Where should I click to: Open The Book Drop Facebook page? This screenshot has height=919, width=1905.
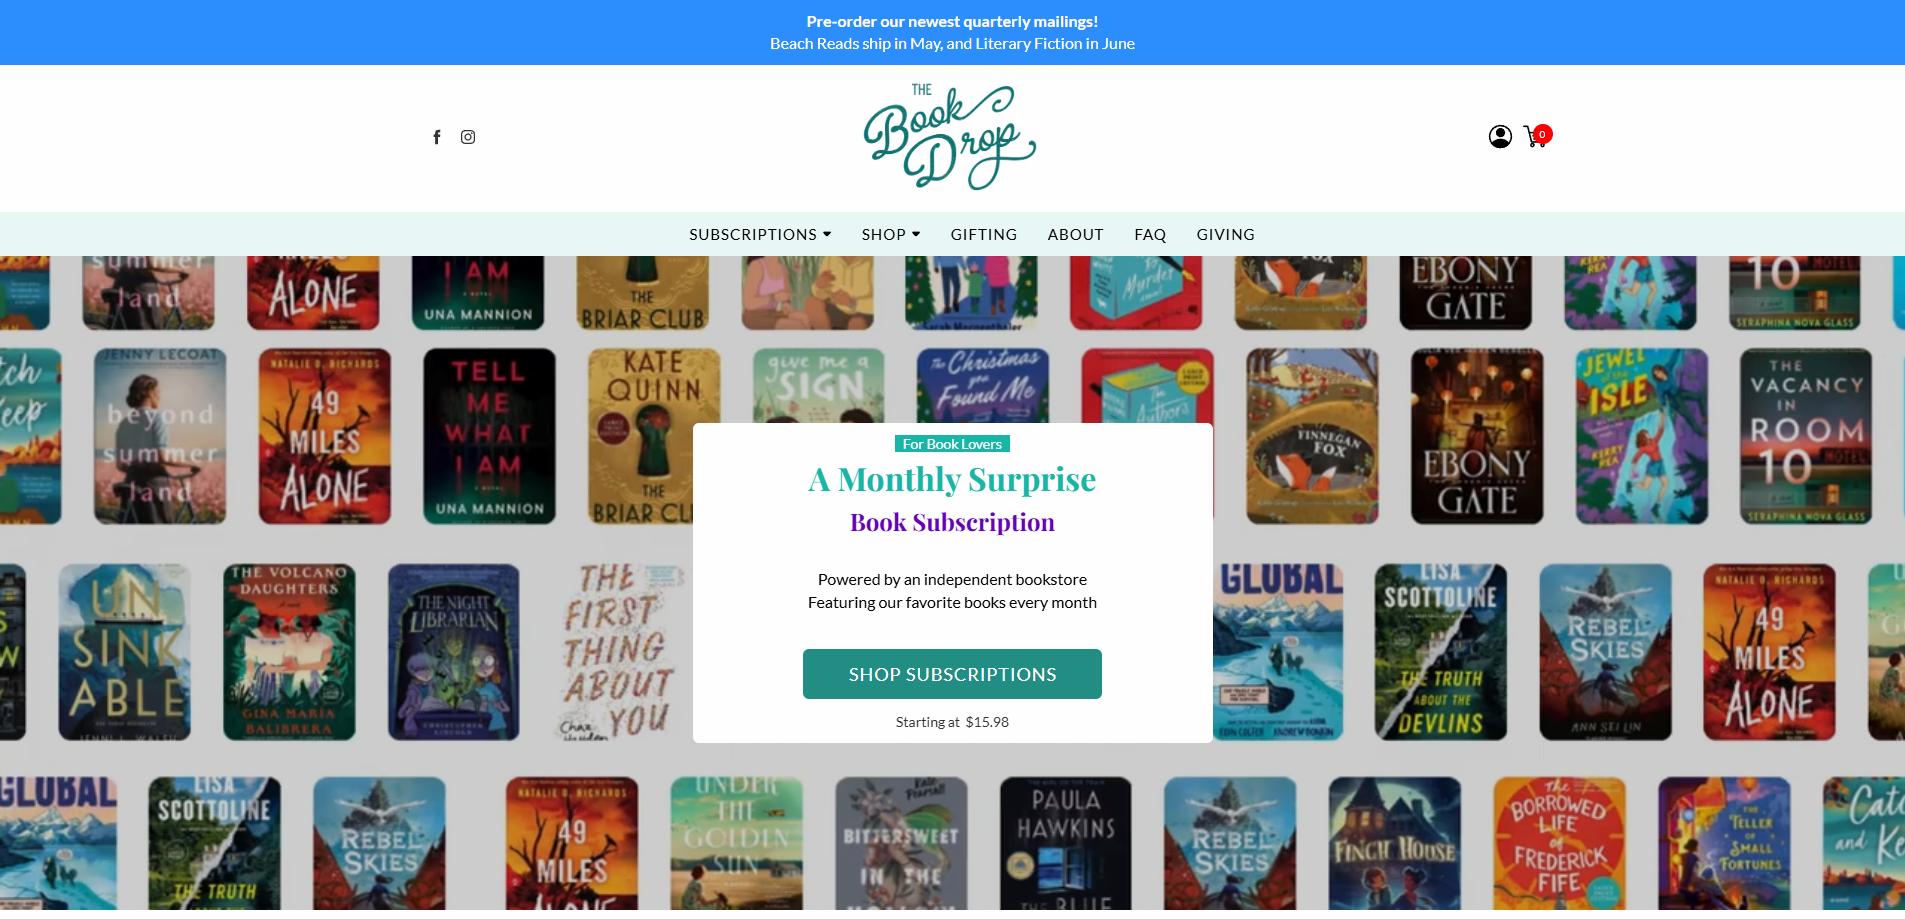coord(436,137)
